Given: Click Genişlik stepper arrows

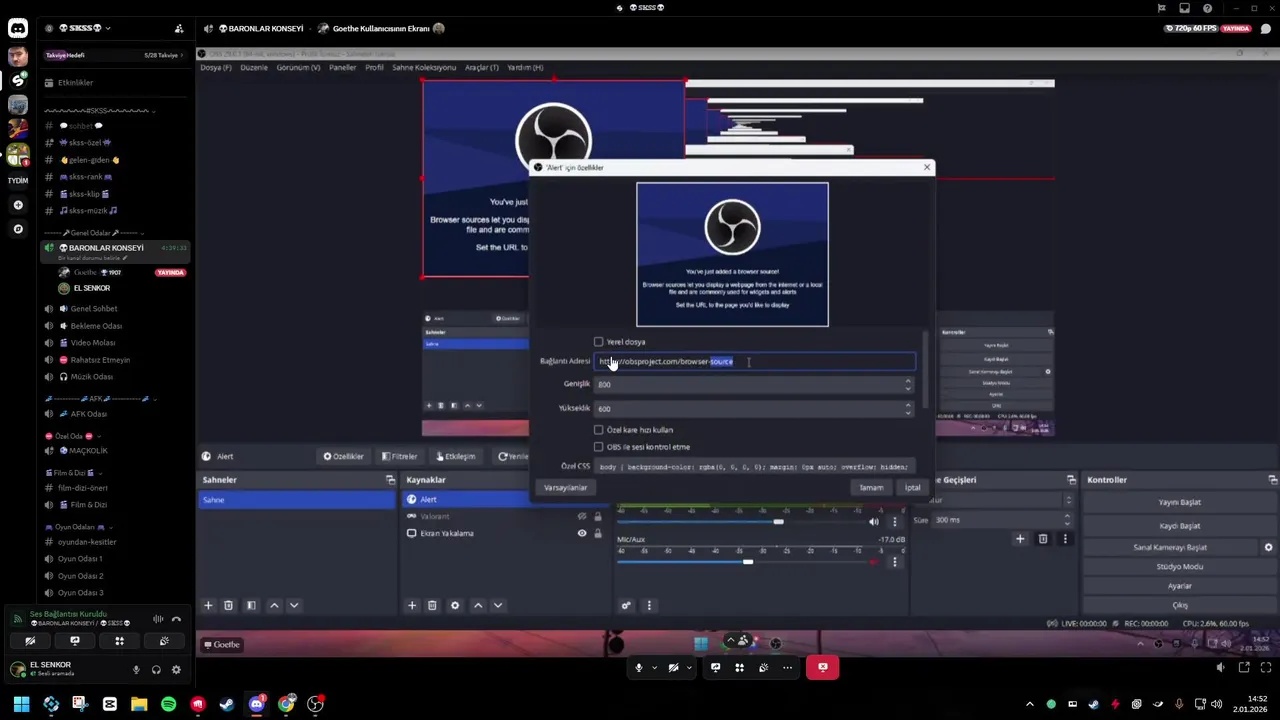Looking at the screenshot, I should (x=908, y=384).
